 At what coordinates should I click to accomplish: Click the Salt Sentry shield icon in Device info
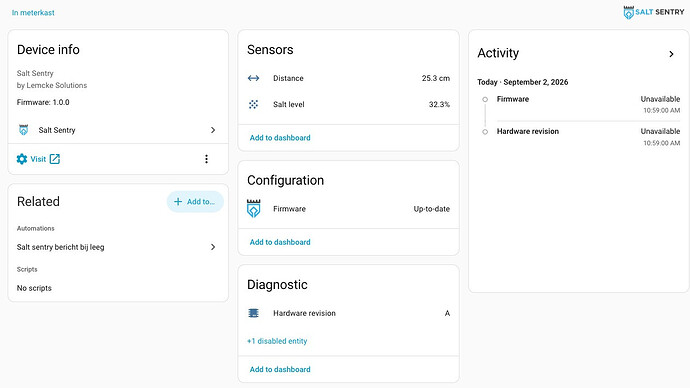(x=24, y=130)
